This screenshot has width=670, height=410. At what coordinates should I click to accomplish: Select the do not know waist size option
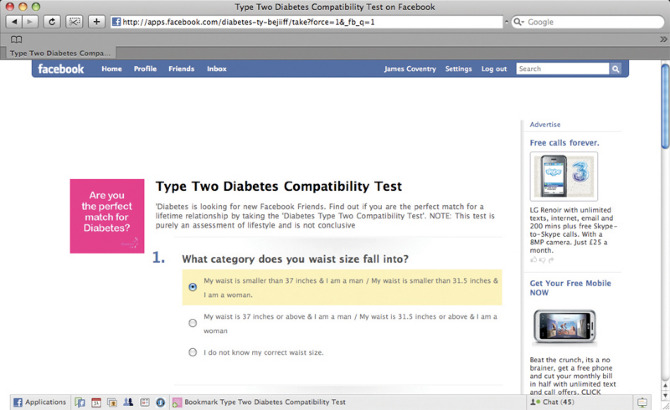pyautogui.click(x=193, y=352)
